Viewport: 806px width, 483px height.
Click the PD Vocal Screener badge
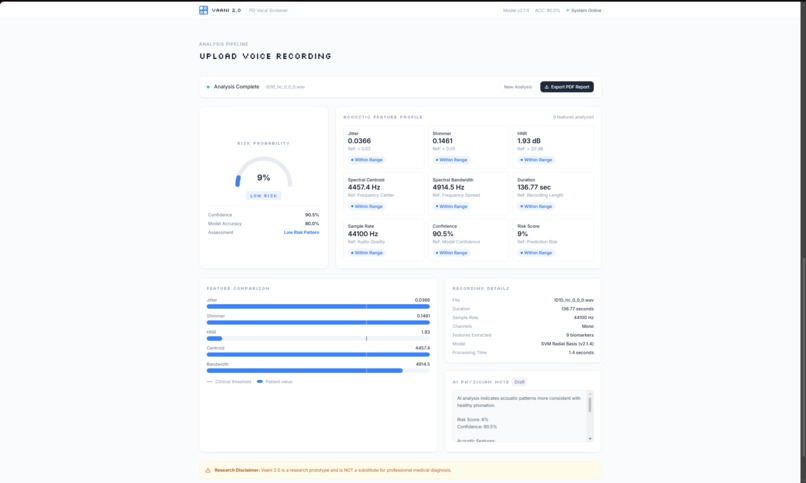268,10
